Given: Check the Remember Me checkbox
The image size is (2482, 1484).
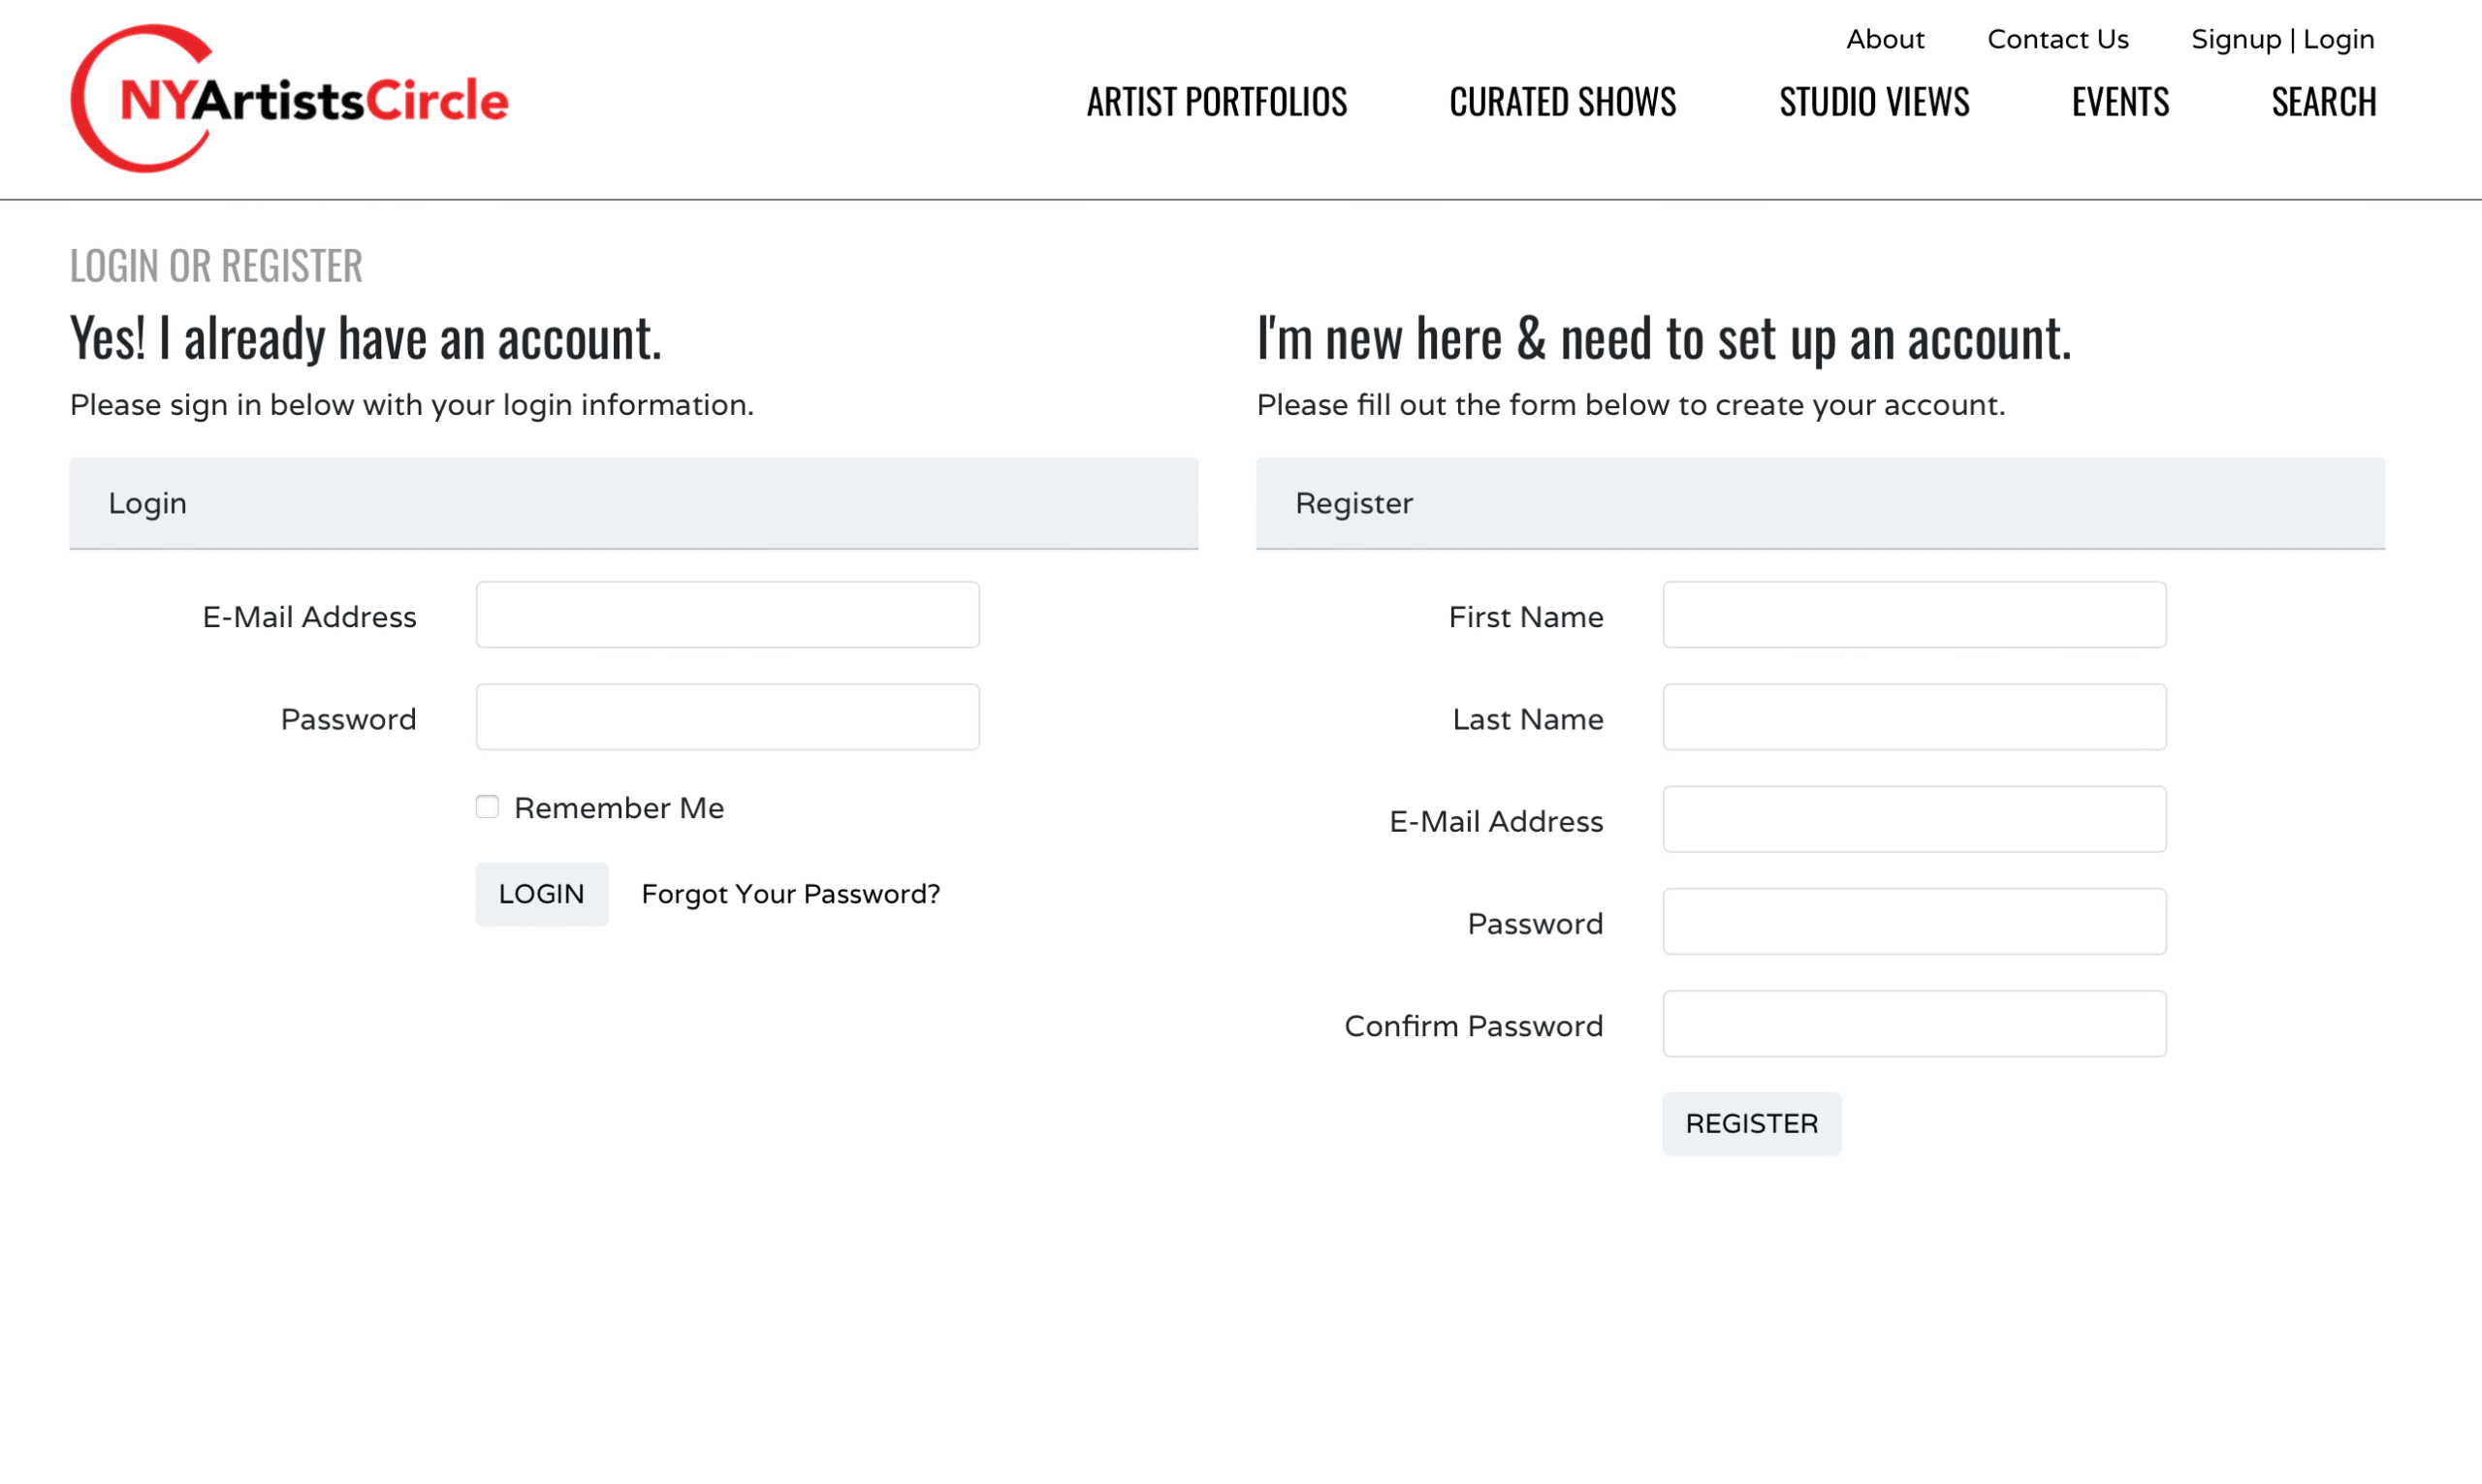Looking at the screenshot, I should pos(487,807).
